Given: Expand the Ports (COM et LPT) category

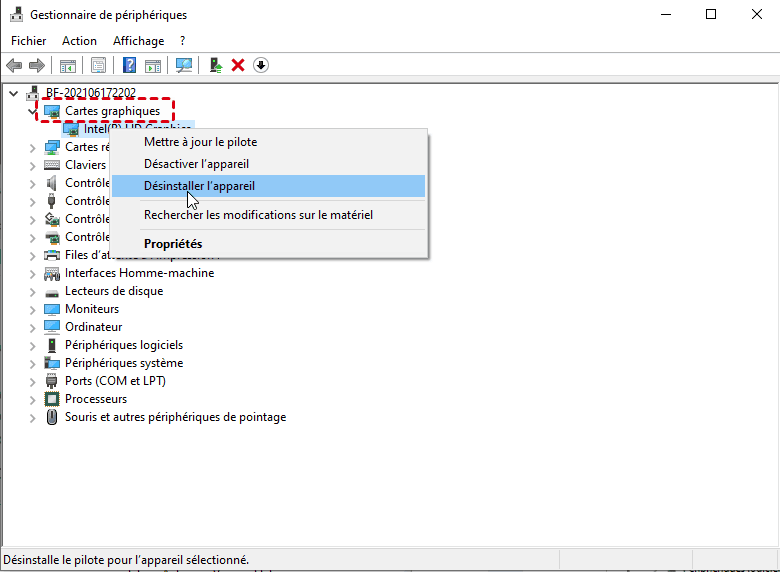Looking at the screenshot, I should (x=32, y=381).
